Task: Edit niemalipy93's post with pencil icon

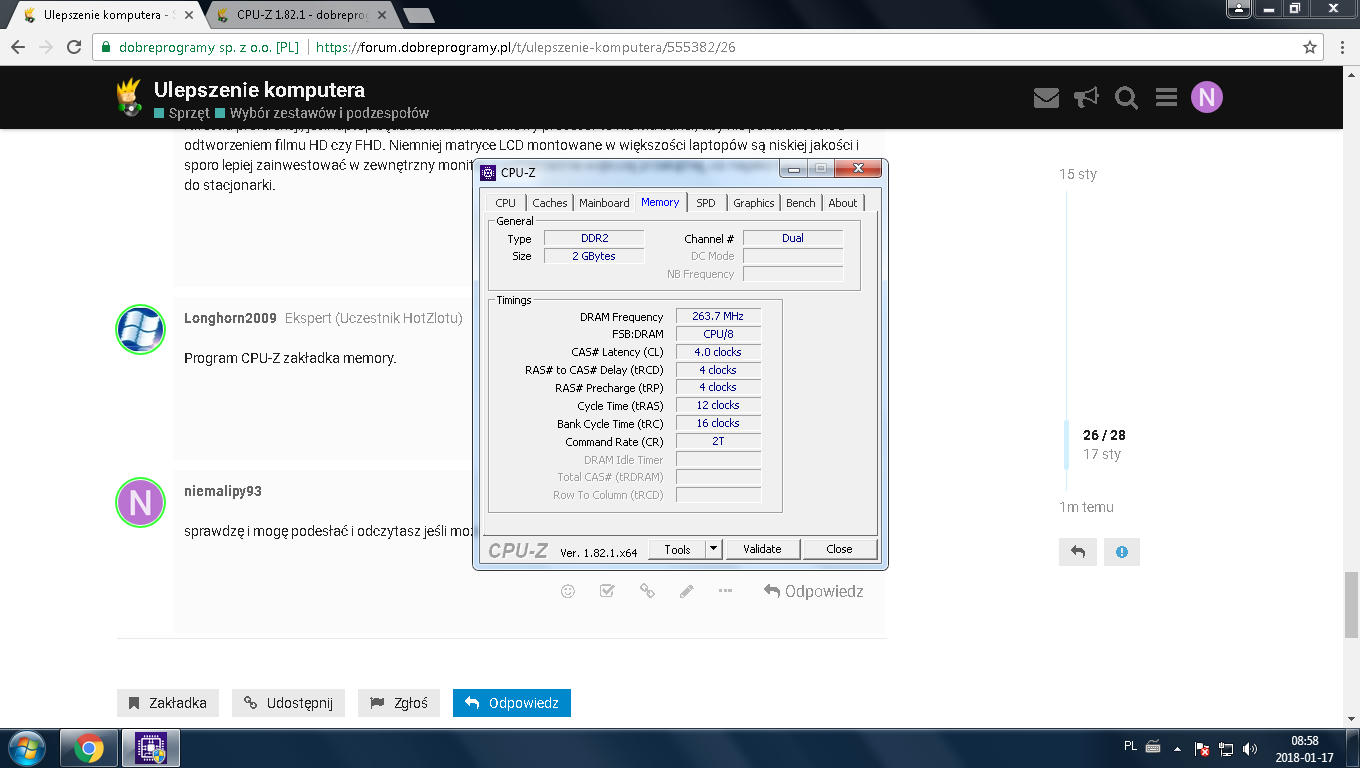Action: (686, 591)
